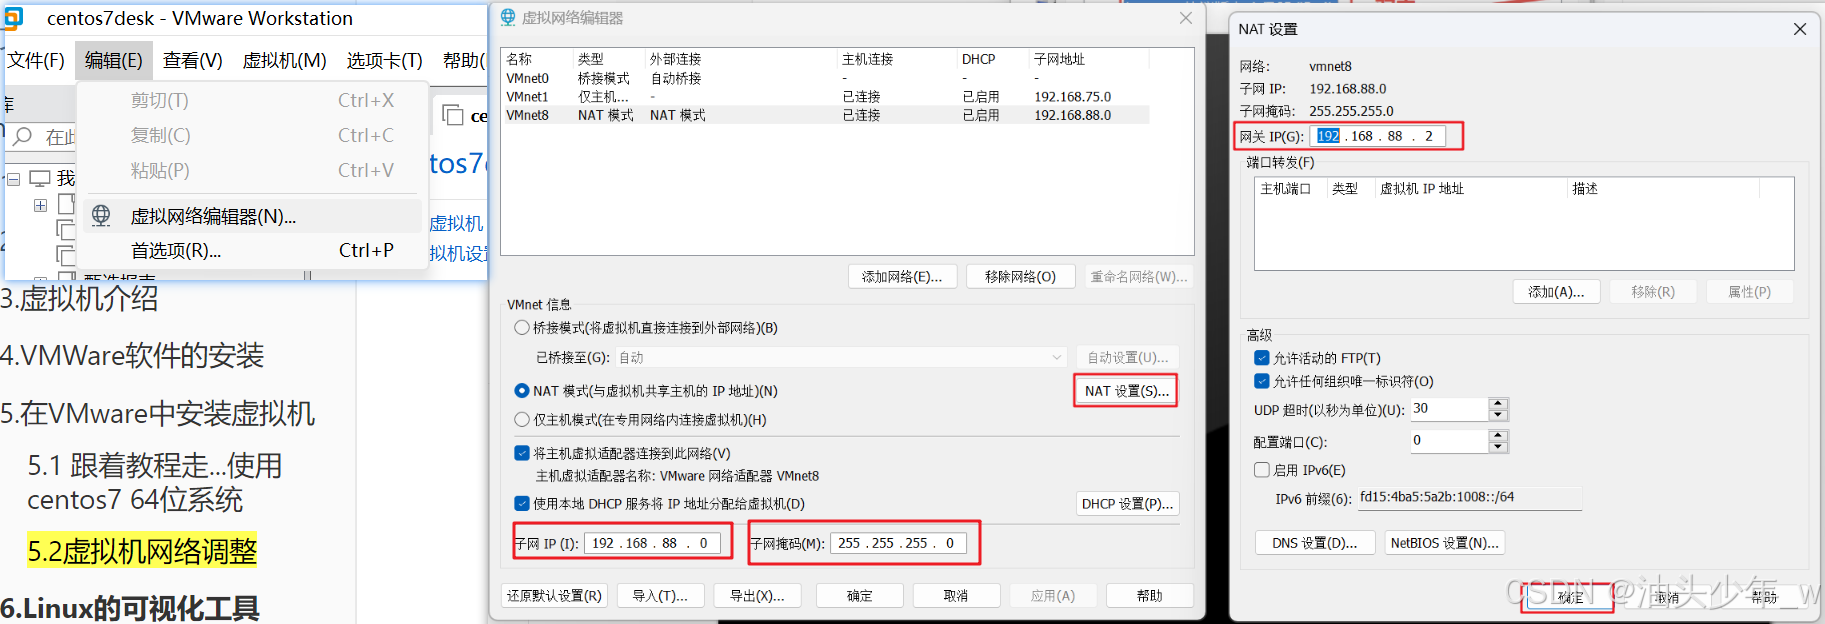Click 还原默认设置(R) button

(554, 596)
